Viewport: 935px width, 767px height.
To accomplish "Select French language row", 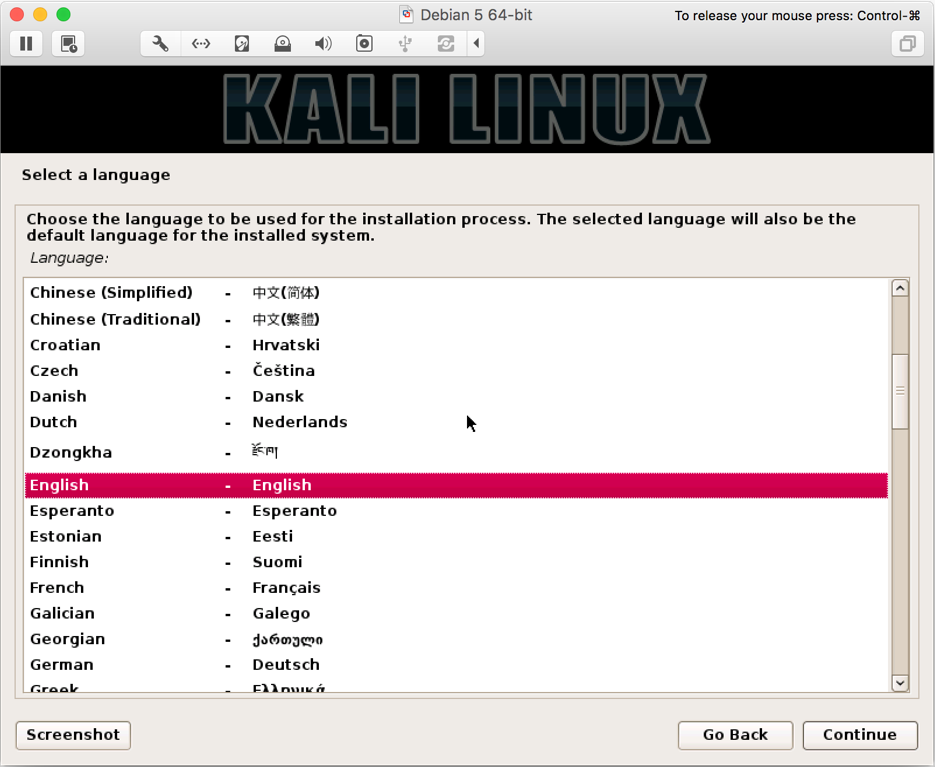I will (456, 588).
